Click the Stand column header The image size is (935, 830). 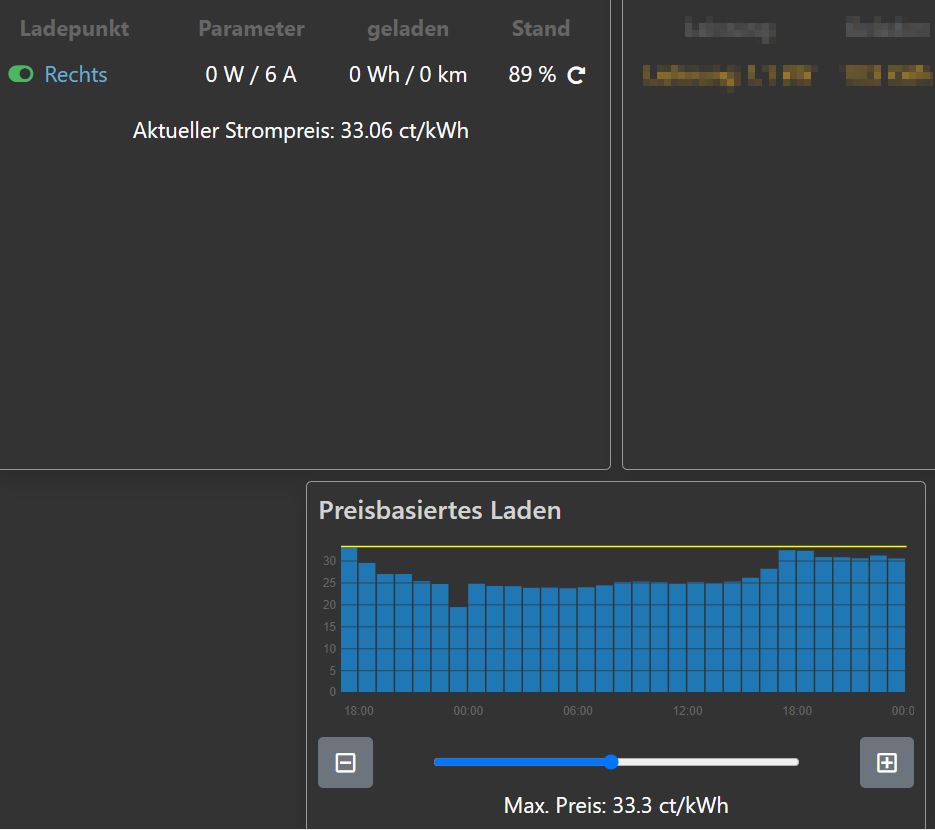pos(541,29)
